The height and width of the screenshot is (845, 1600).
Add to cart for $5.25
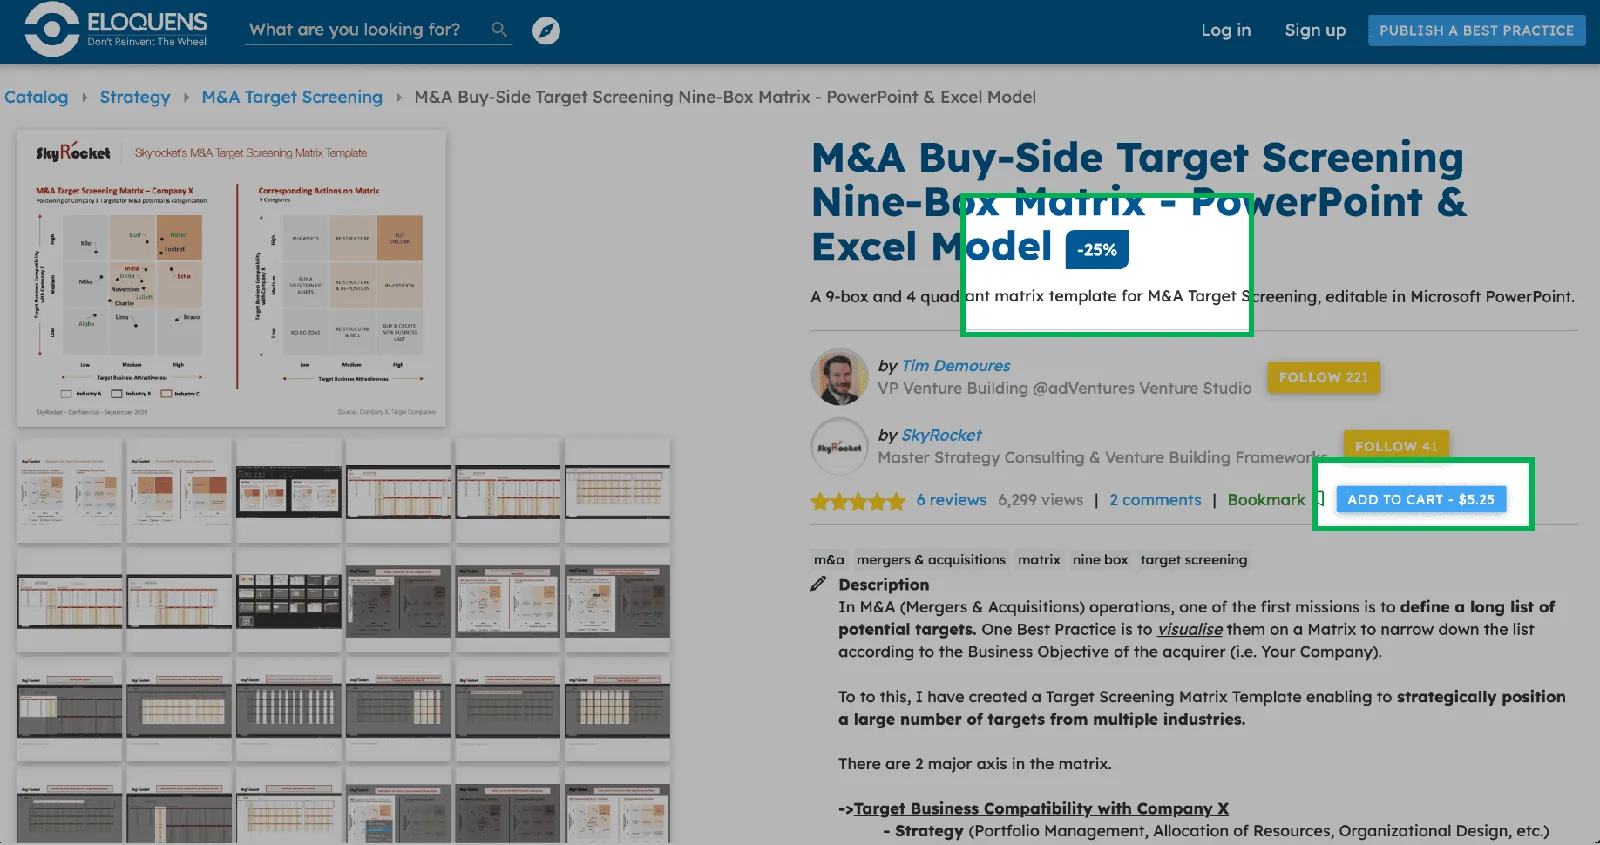click(1421, 499)
